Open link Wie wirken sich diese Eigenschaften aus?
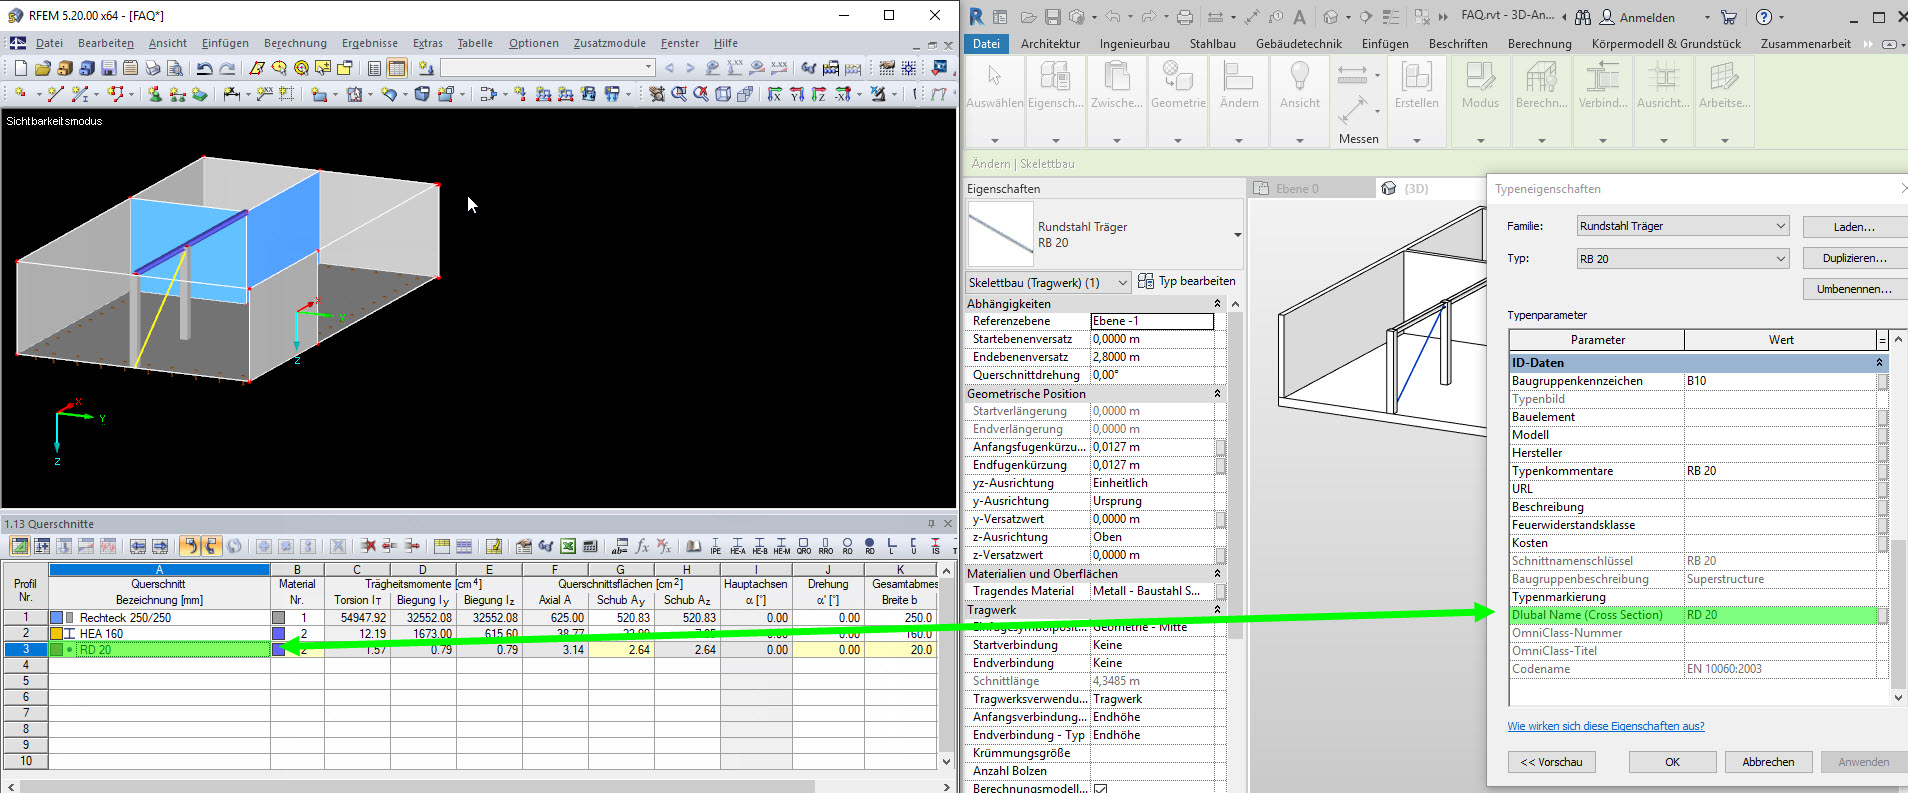The height and width of the screenshot is (793, 1908). 1606,726
